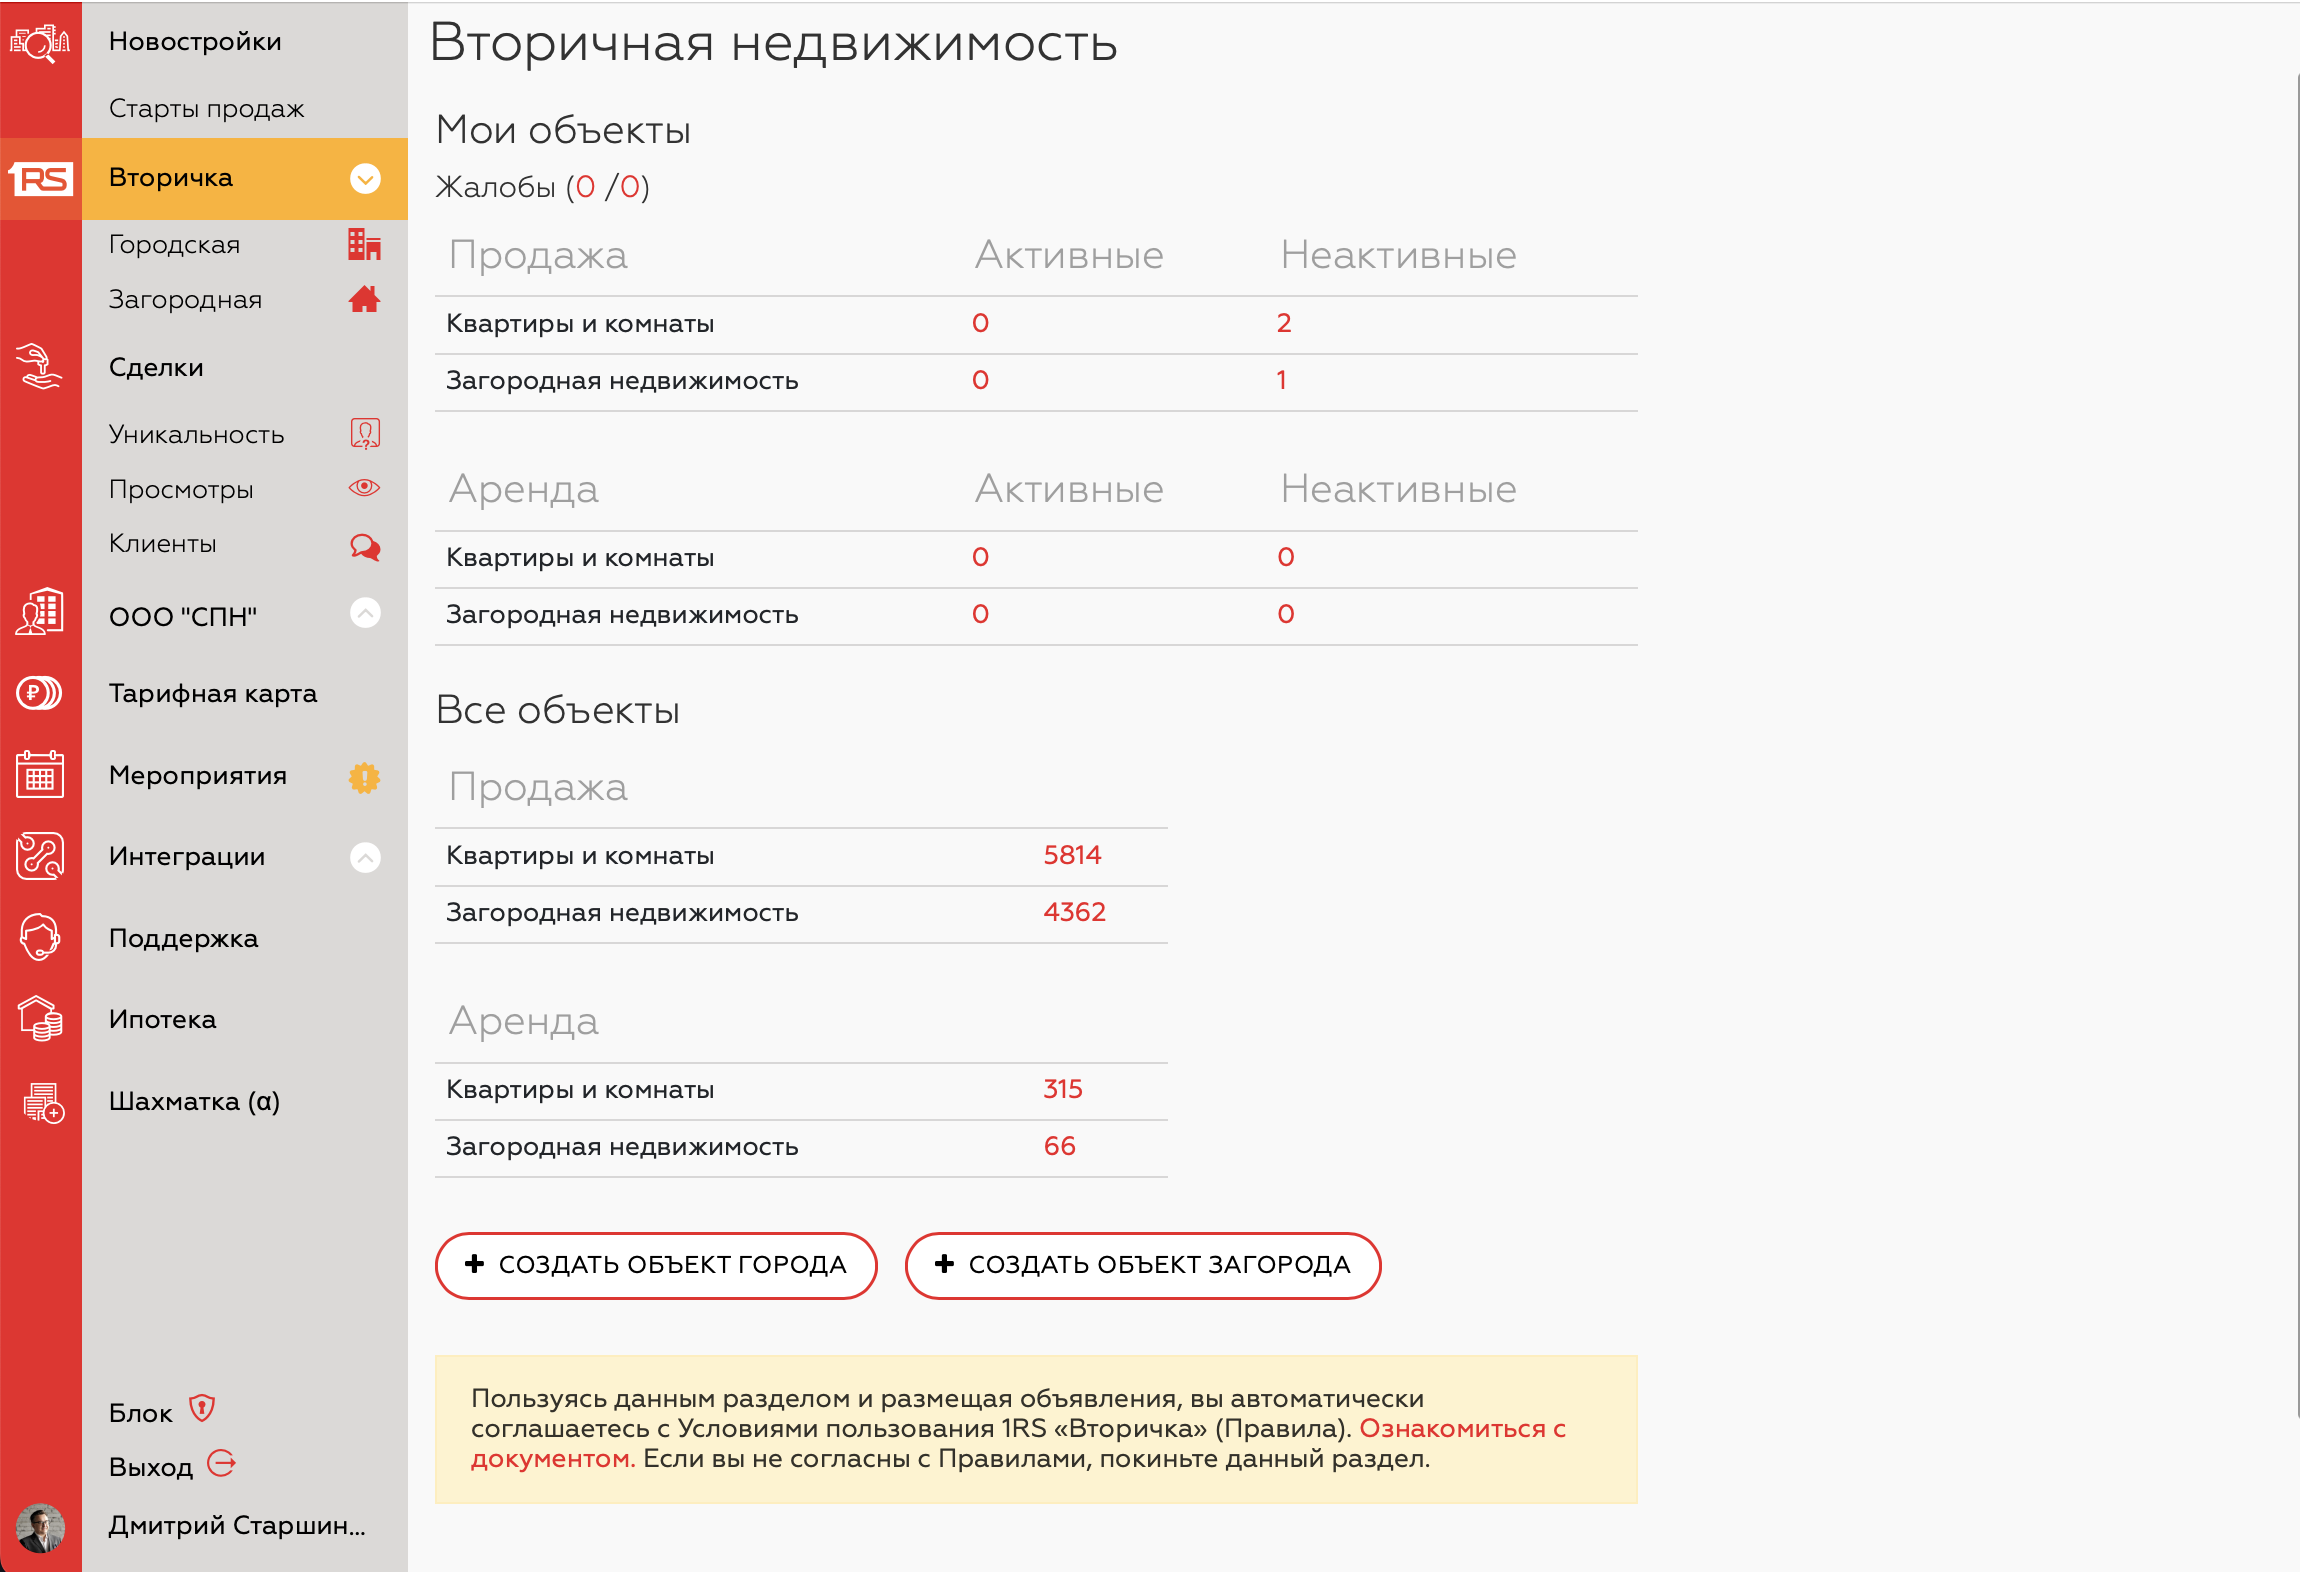Screen dimensions: 2300x1572
Task: Click the ruble coin icon for Тарифная карта
Action: pos(40,693)
